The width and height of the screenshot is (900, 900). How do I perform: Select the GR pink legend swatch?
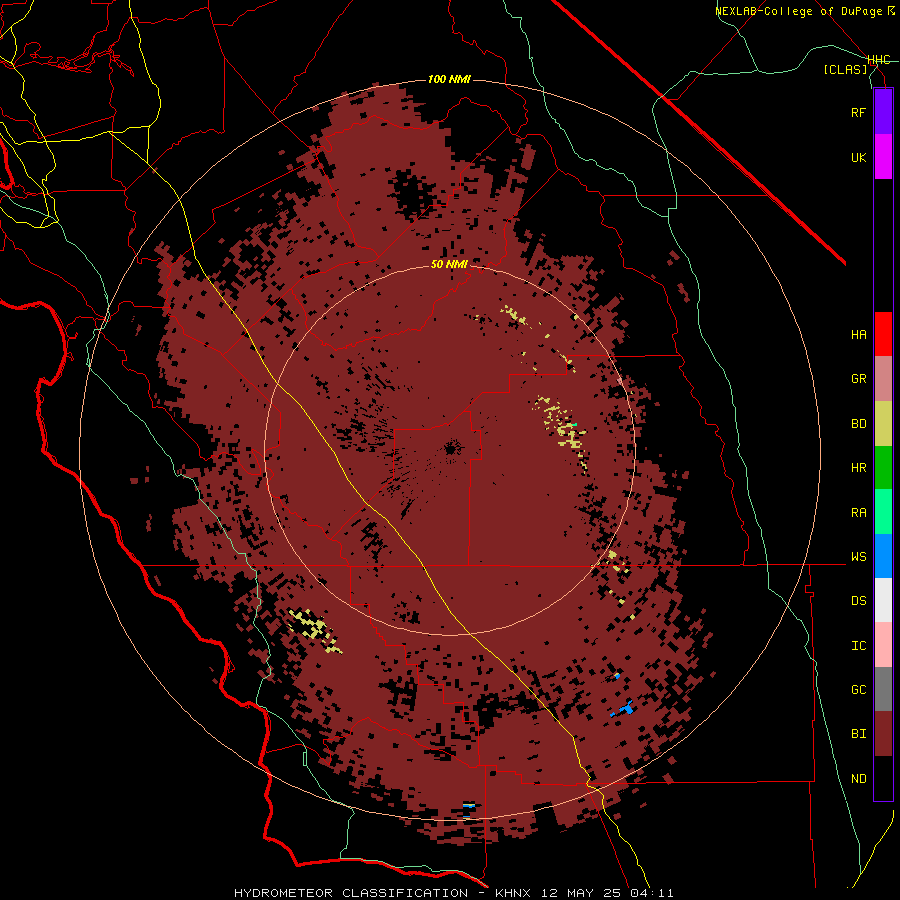[883, 379]
